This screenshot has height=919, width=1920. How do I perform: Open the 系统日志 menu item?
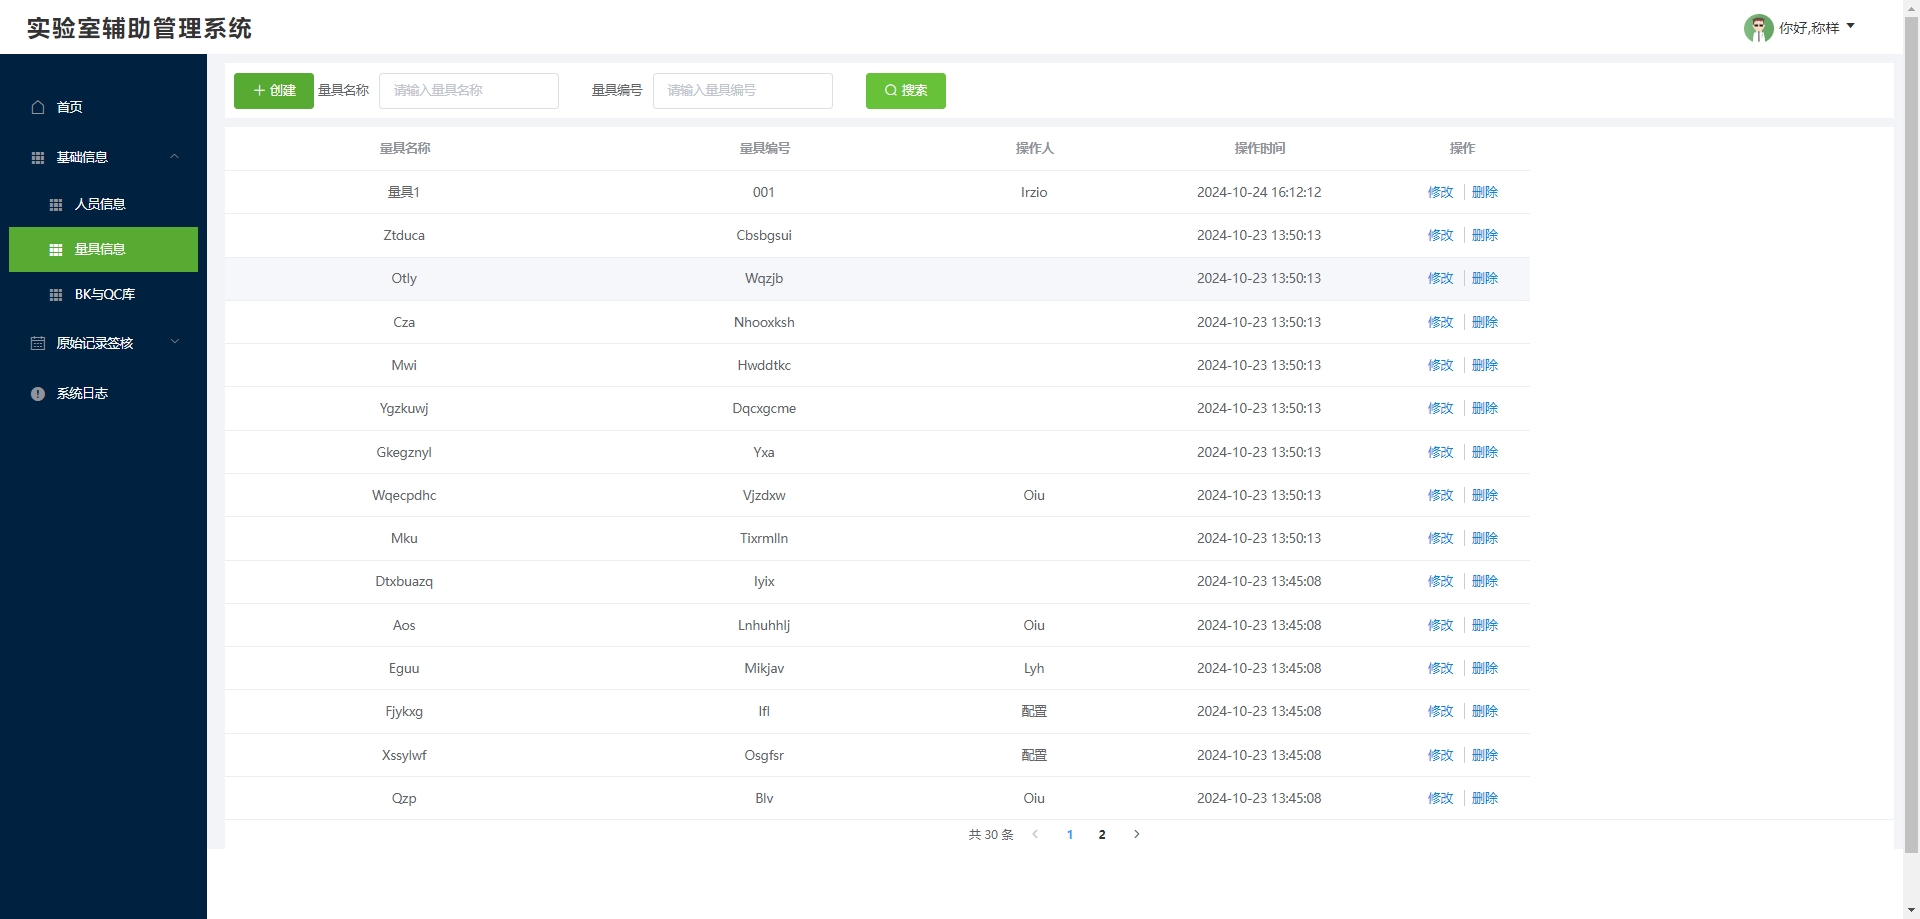[82, 394]
